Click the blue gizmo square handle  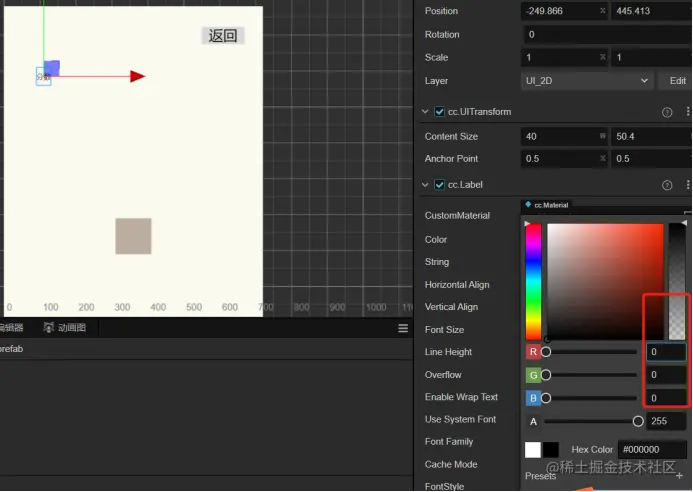pyautogui.click(x=52, y=68)
